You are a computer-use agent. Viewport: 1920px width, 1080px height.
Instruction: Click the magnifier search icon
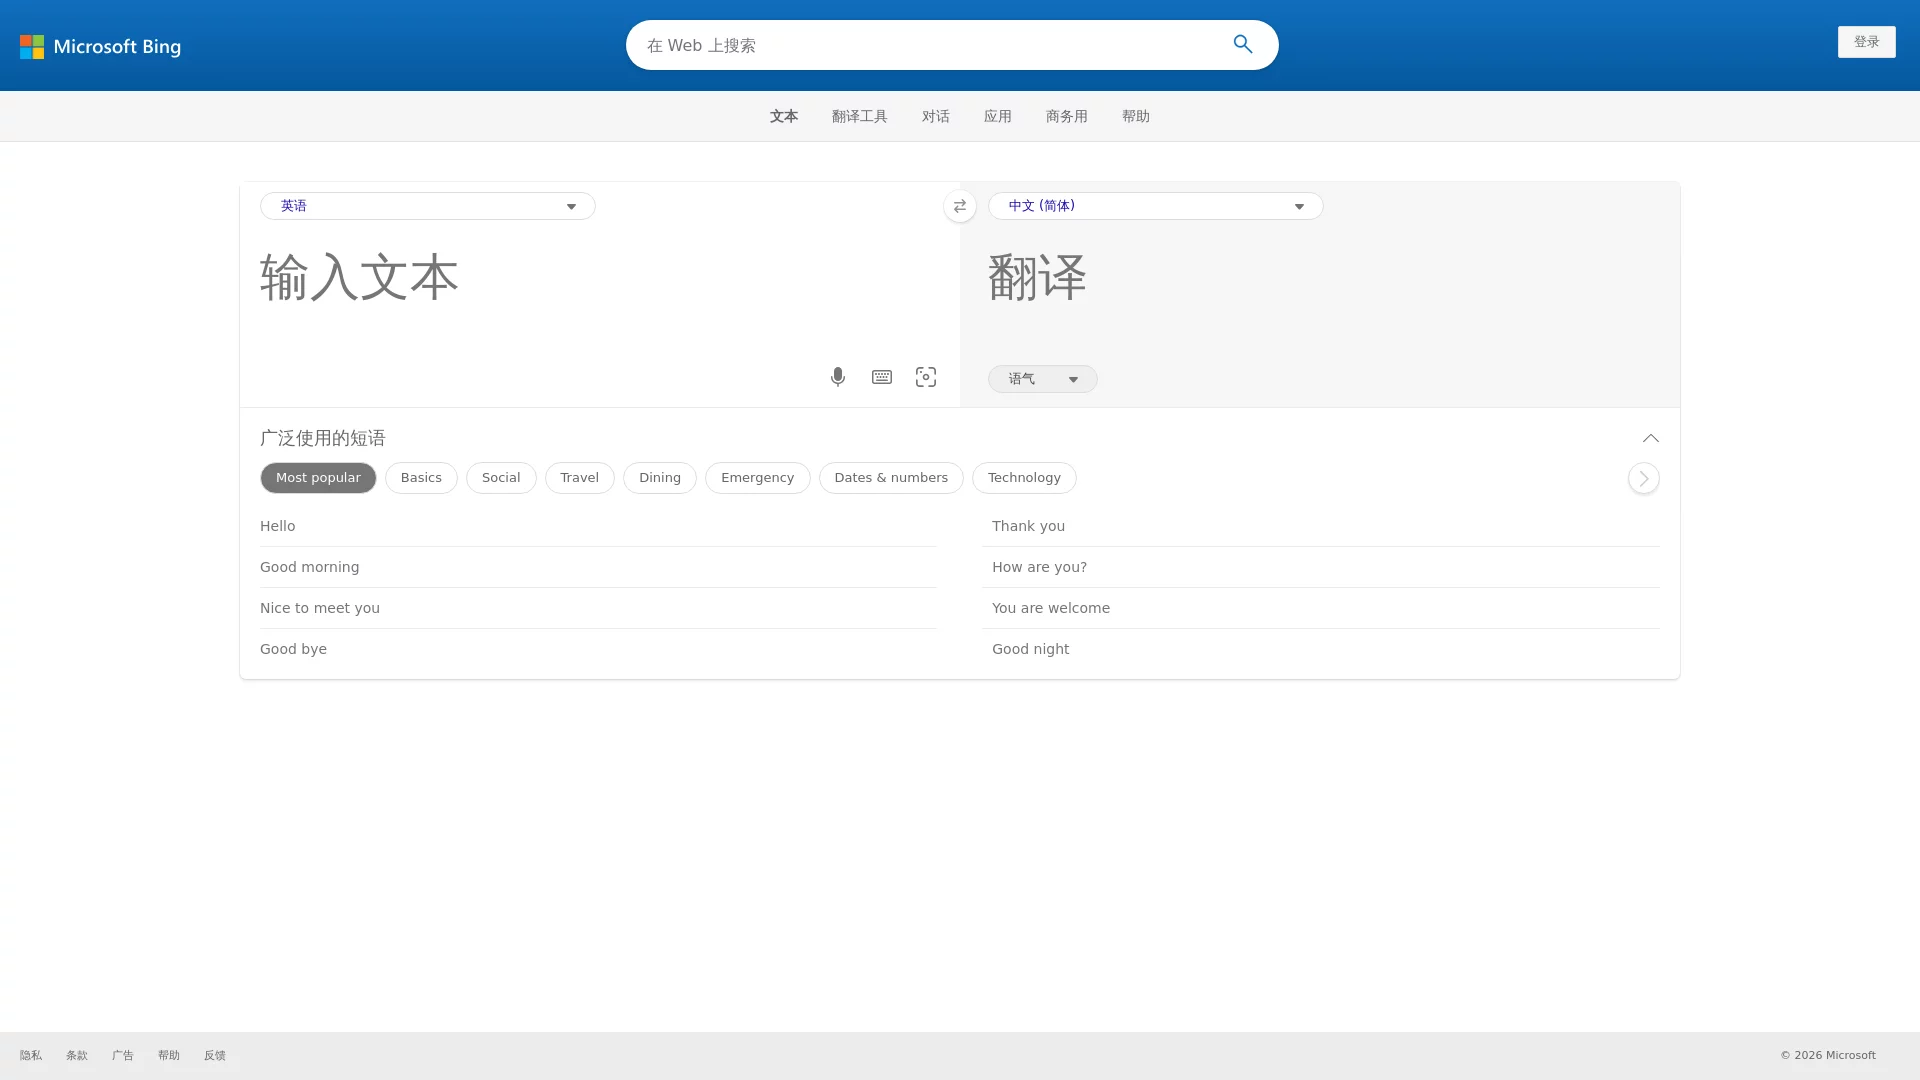pos(1242,45)
